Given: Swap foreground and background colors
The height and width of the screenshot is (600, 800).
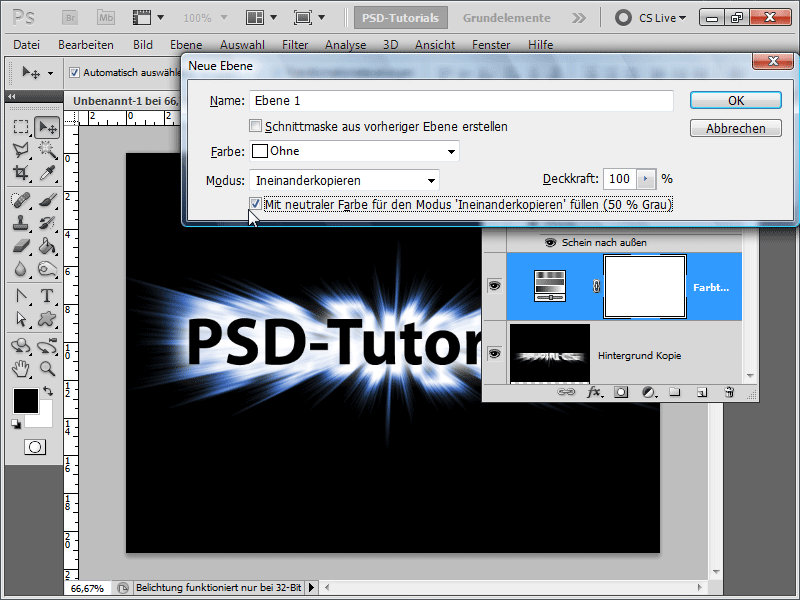Looking at the screenshot, I should point(48,391).
